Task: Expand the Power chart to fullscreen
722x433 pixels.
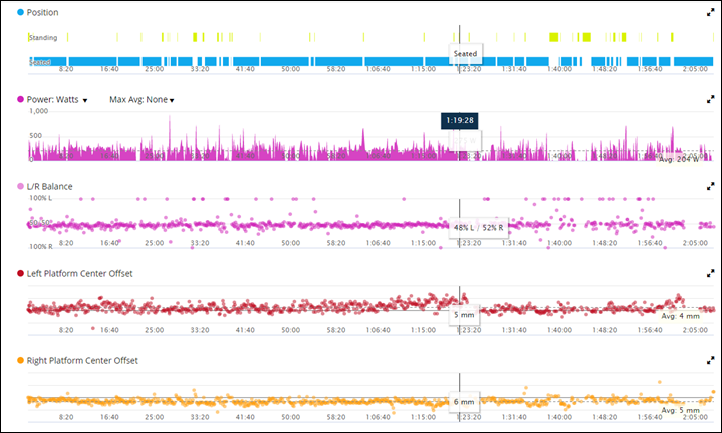Action: [x=710, y=100]
